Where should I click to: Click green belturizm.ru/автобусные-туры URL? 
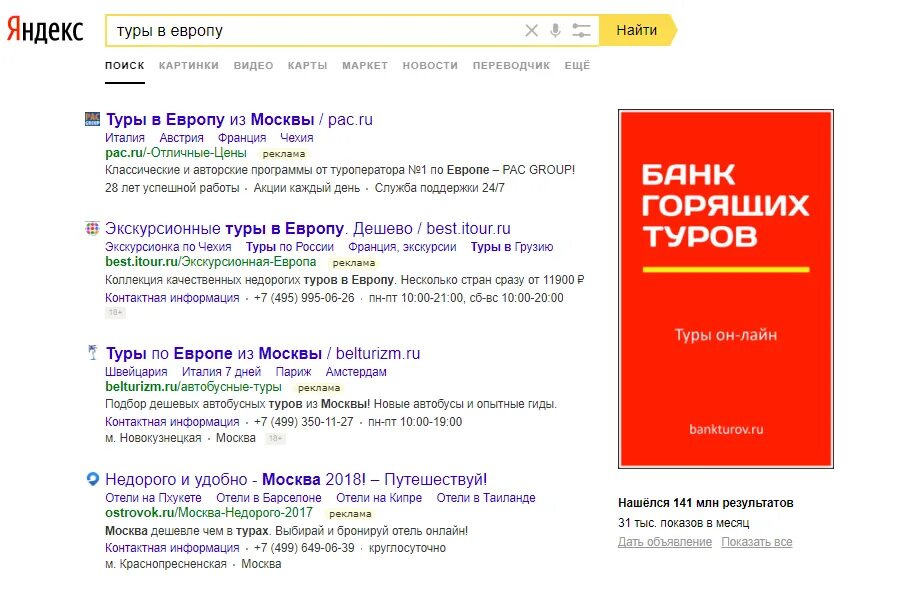pyautogui.click(x=194, y=387)
